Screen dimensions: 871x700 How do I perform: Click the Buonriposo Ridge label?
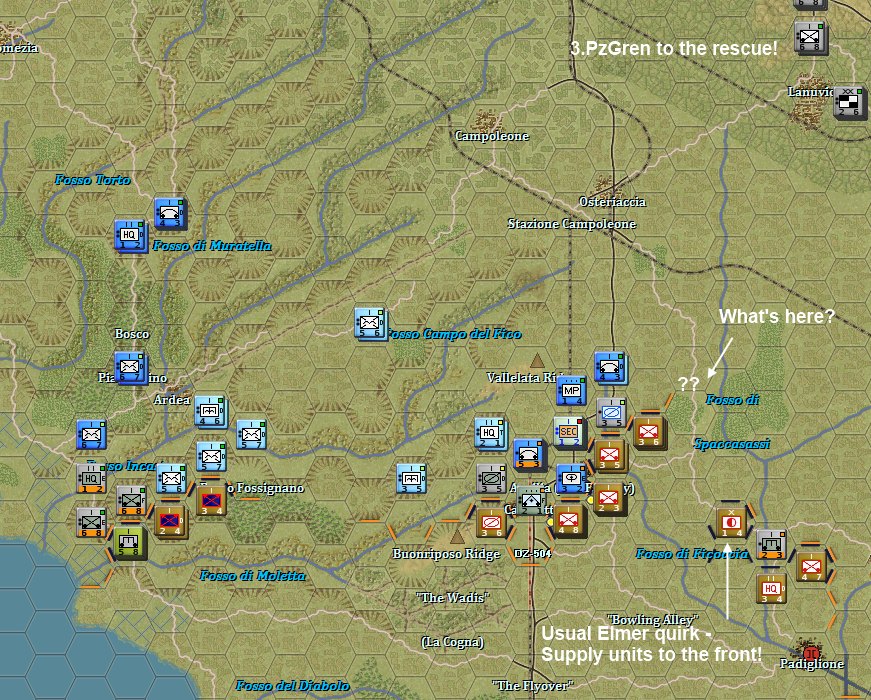(446, 554)
